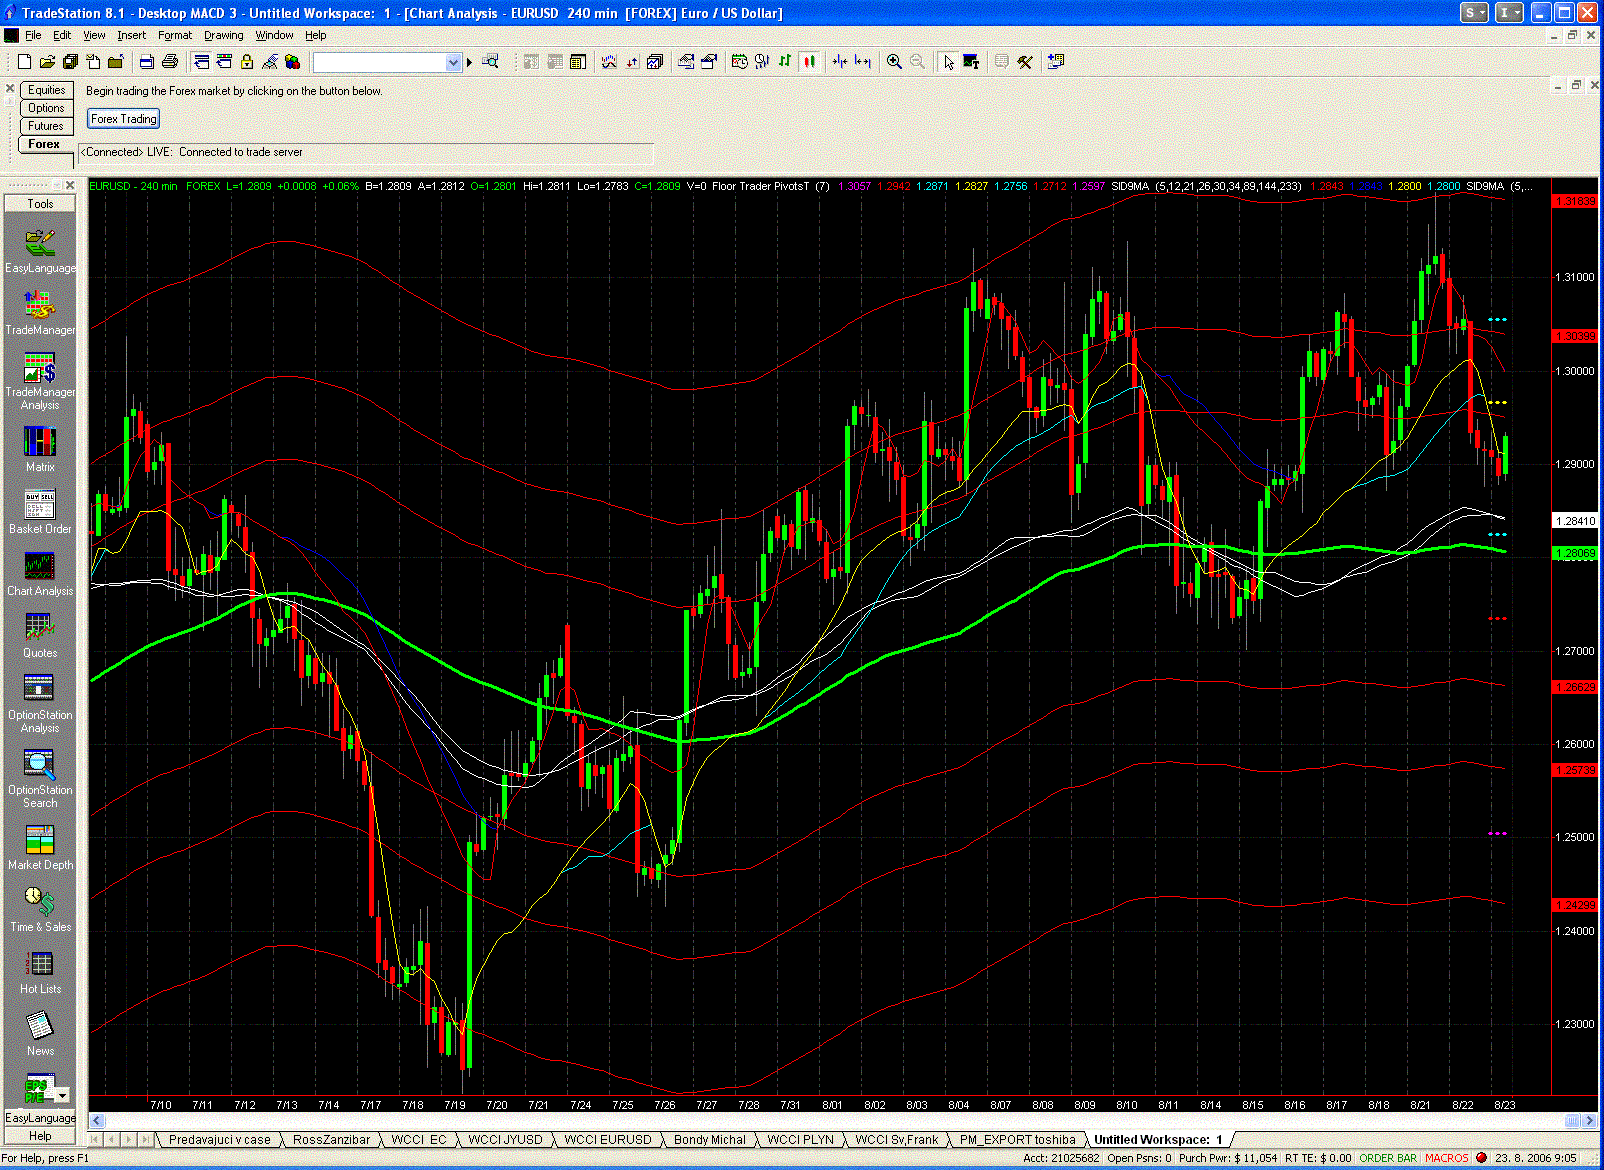The height and width of the screenshot is (1170, 1604).
Task: Click the padlock toolbar icon
Action: tap(247, 62)
